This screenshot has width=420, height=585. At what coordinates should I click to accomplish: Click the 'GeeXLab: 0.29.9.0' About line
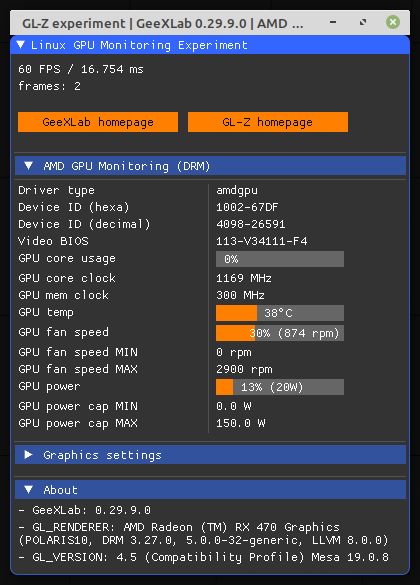click(x=84, y=510)
